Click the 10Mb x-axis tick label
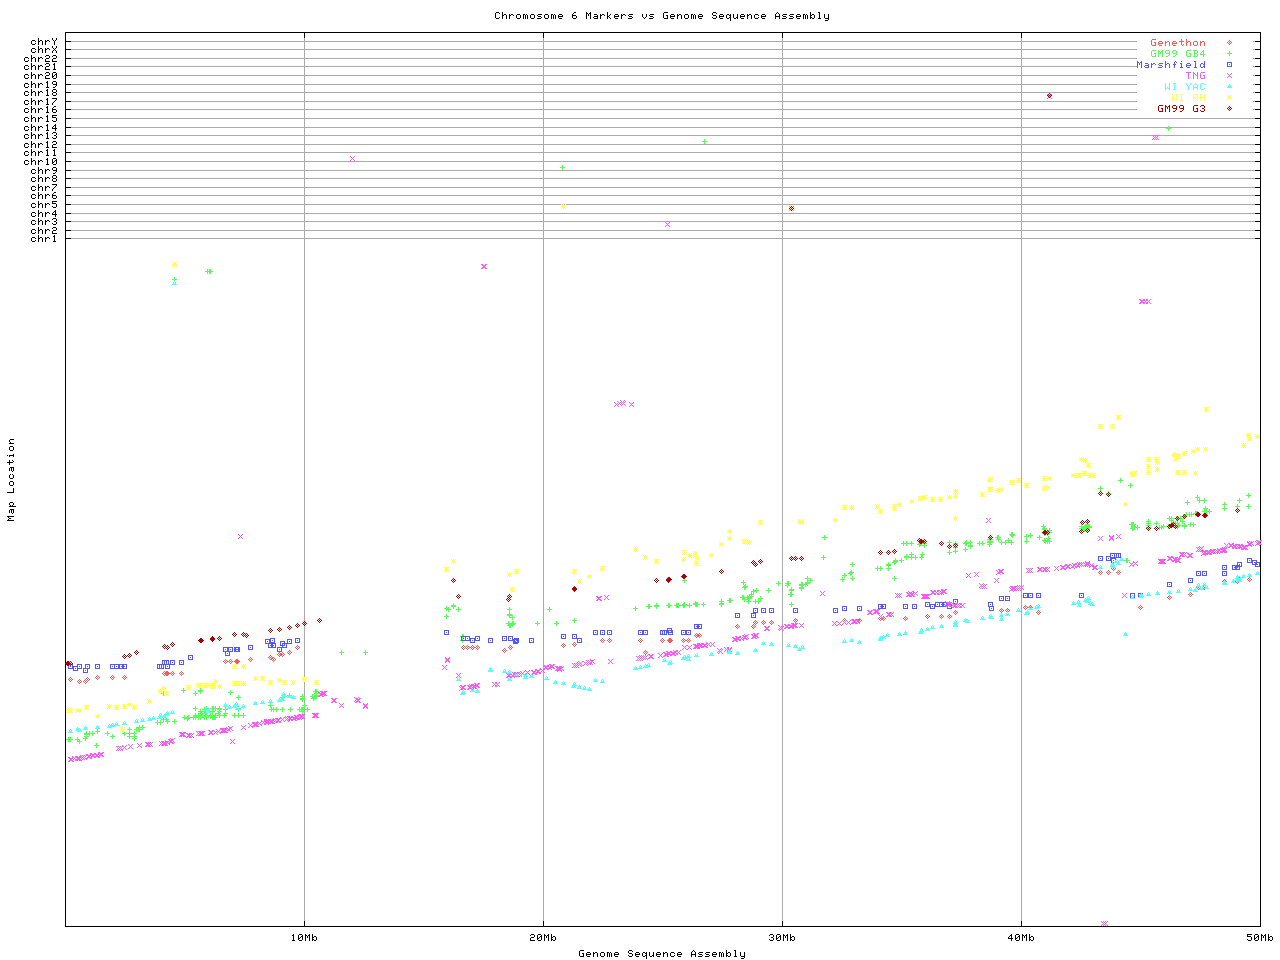 click(x=304, y=937)
